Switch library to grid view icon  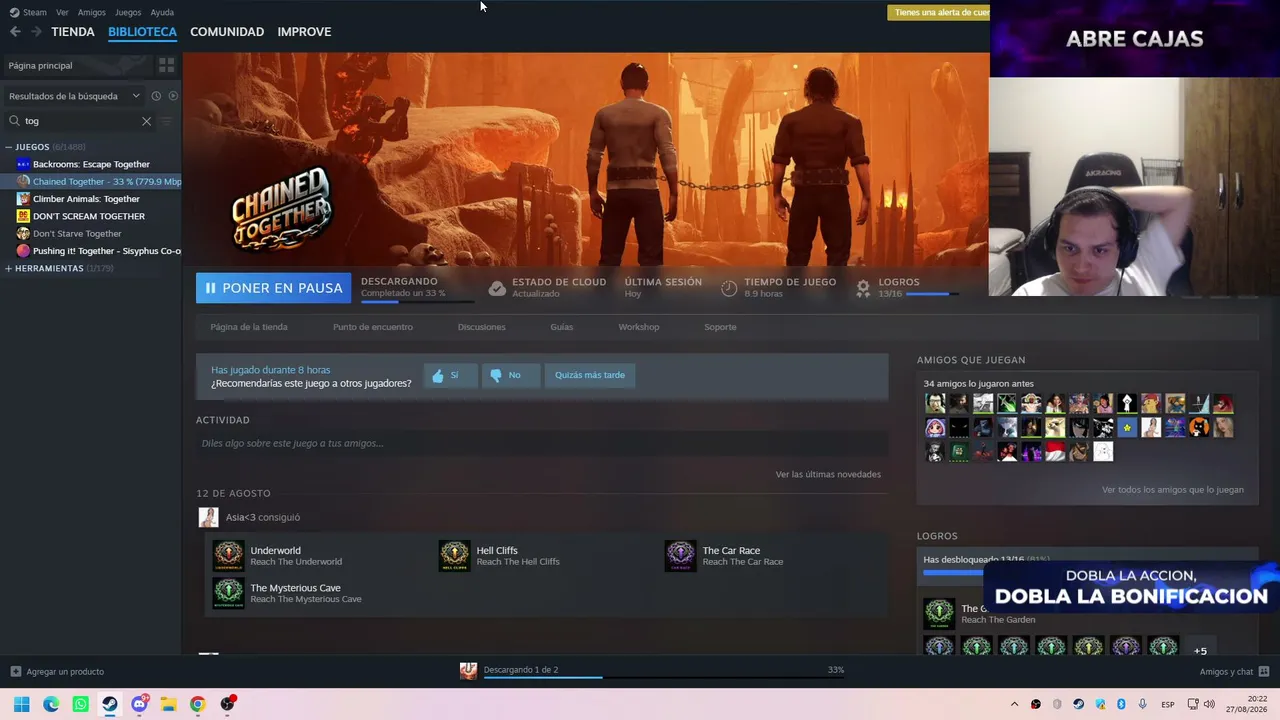[166, 65]
